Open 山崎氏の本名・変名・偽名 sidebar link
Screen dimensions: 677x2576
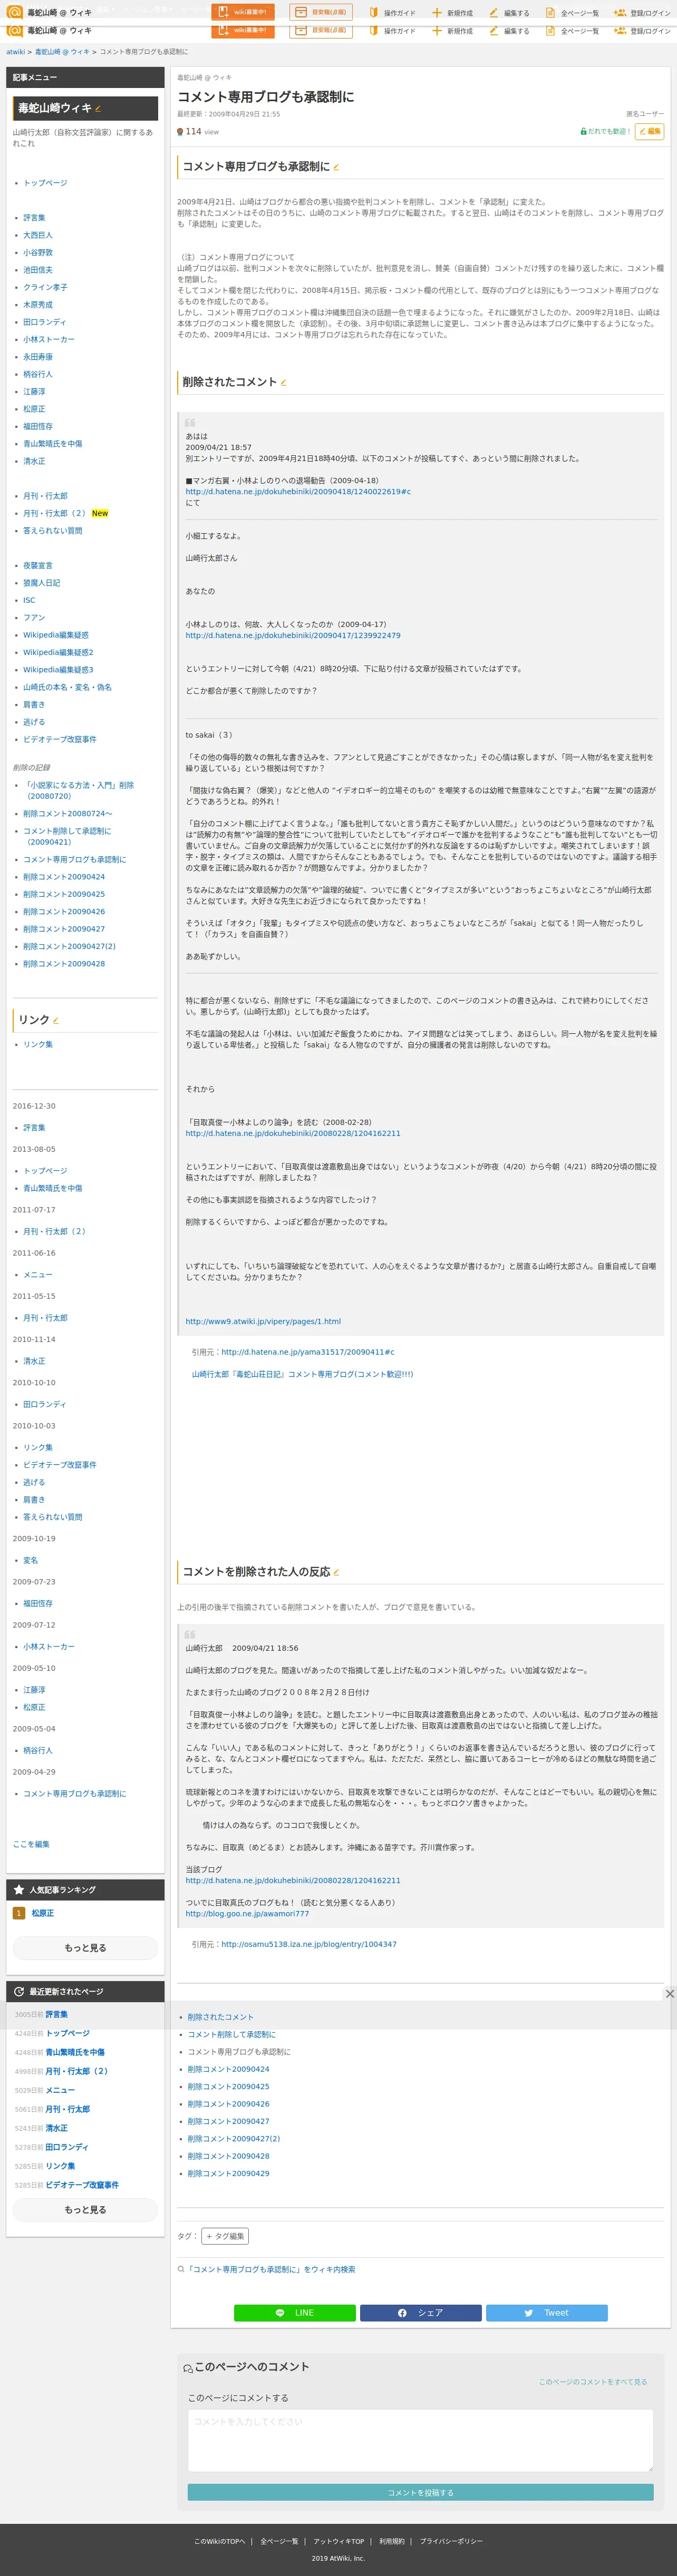67,687
